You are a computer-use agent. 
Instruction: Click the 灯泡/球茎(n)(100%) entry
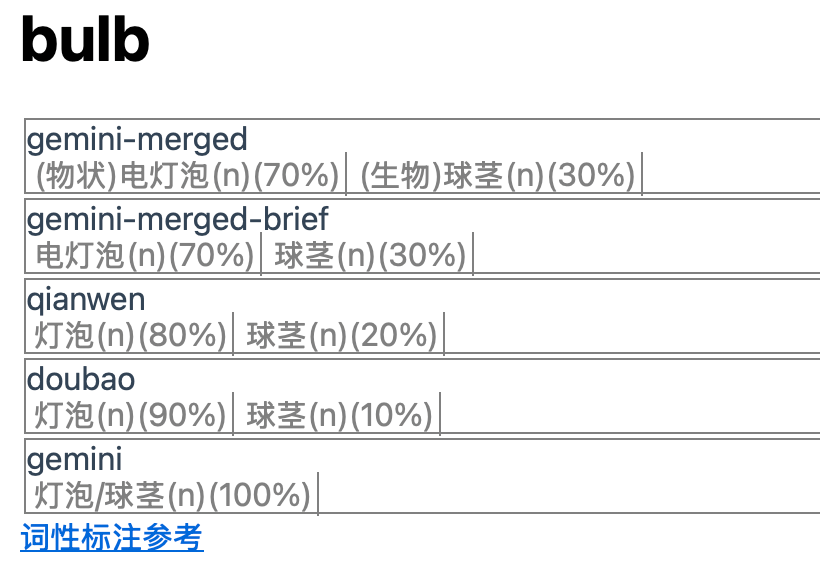click(173, 495)
